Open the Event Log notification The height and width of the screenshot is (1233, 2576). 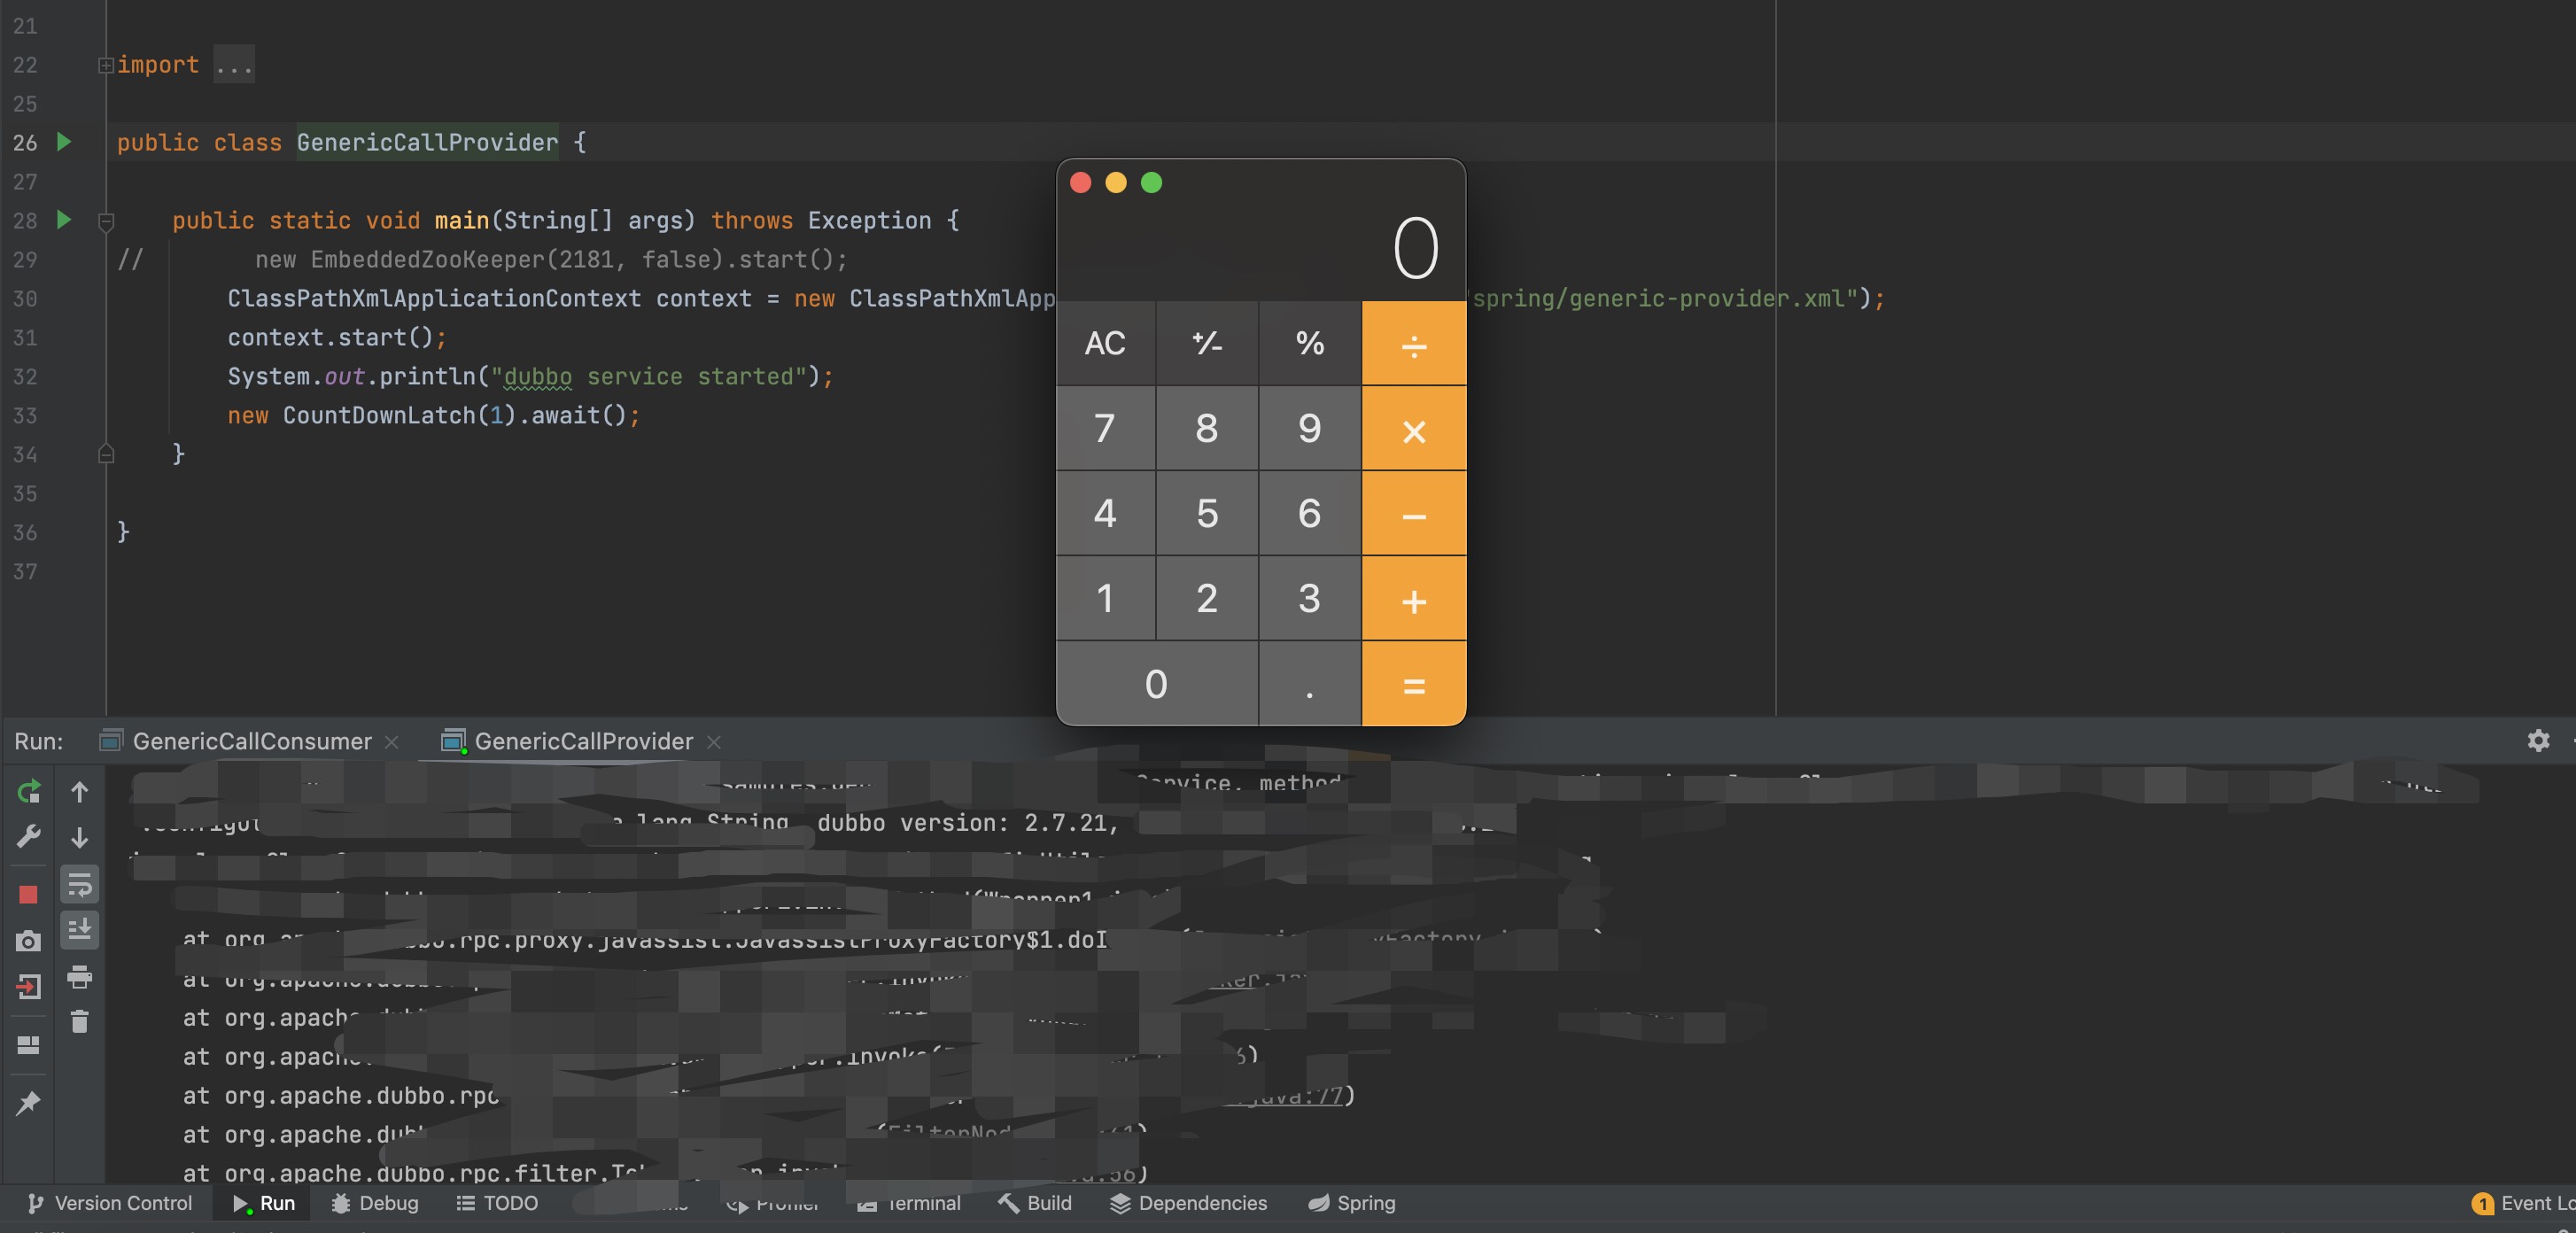(x=2523, y=1203)
